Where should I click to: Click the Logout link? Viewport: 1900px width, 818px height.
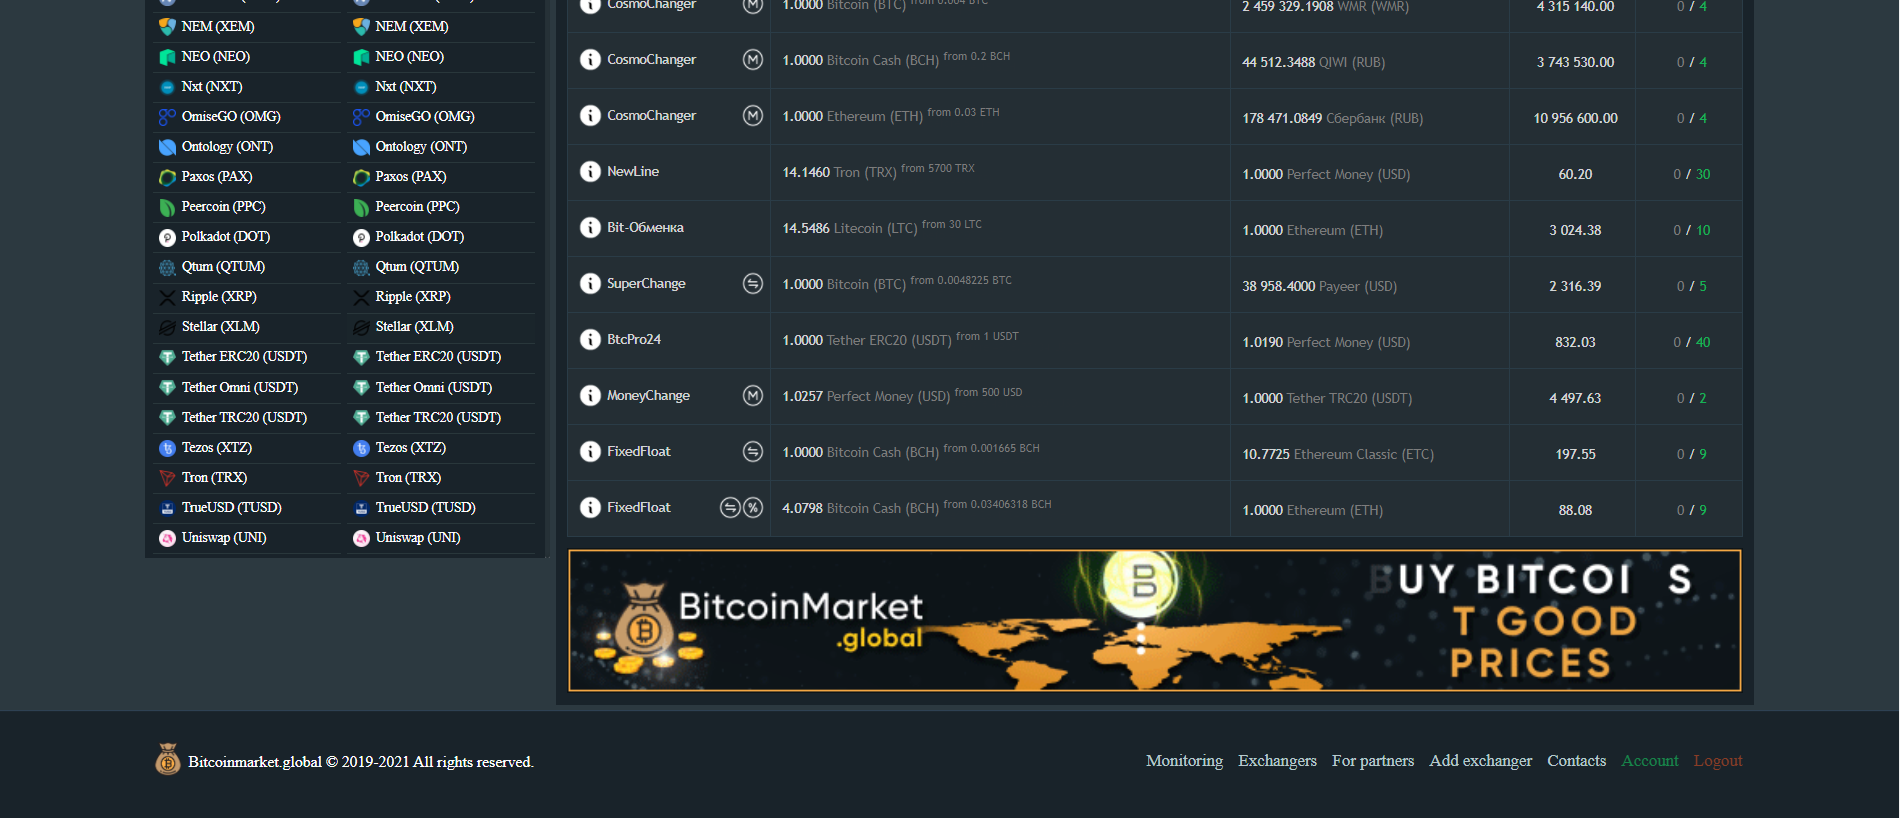pos(1717,761)
